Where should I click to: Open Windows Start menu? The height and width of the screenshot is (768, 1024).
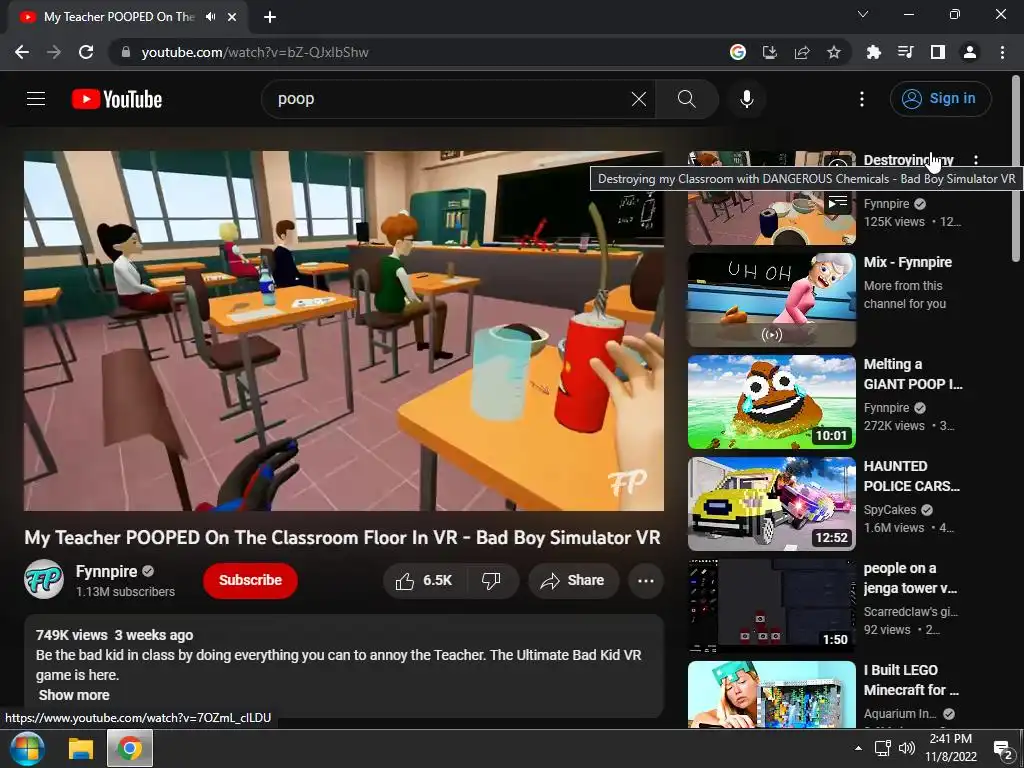click(x=26, y=748)
